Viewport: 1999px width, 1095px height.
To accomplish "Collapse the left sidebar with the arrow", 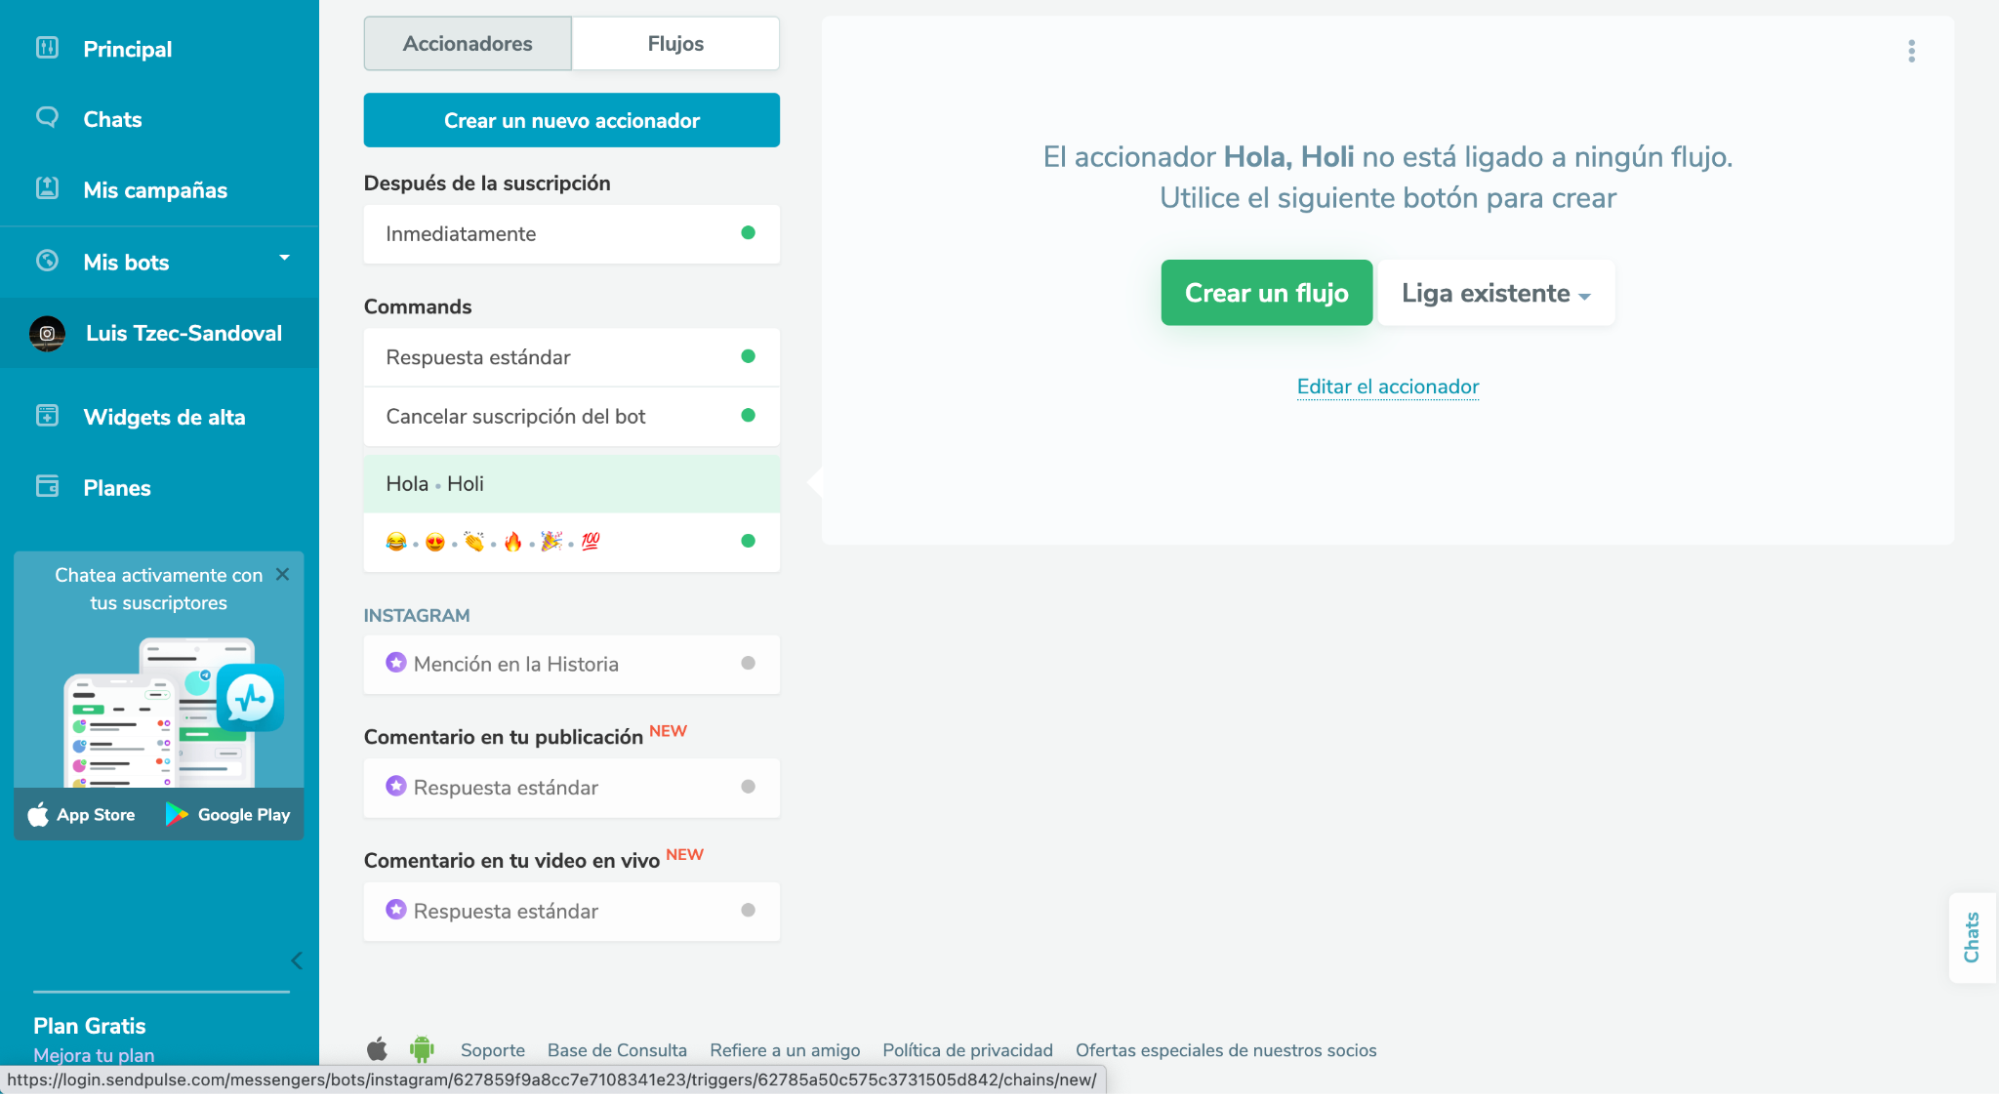I will point(296,961).
